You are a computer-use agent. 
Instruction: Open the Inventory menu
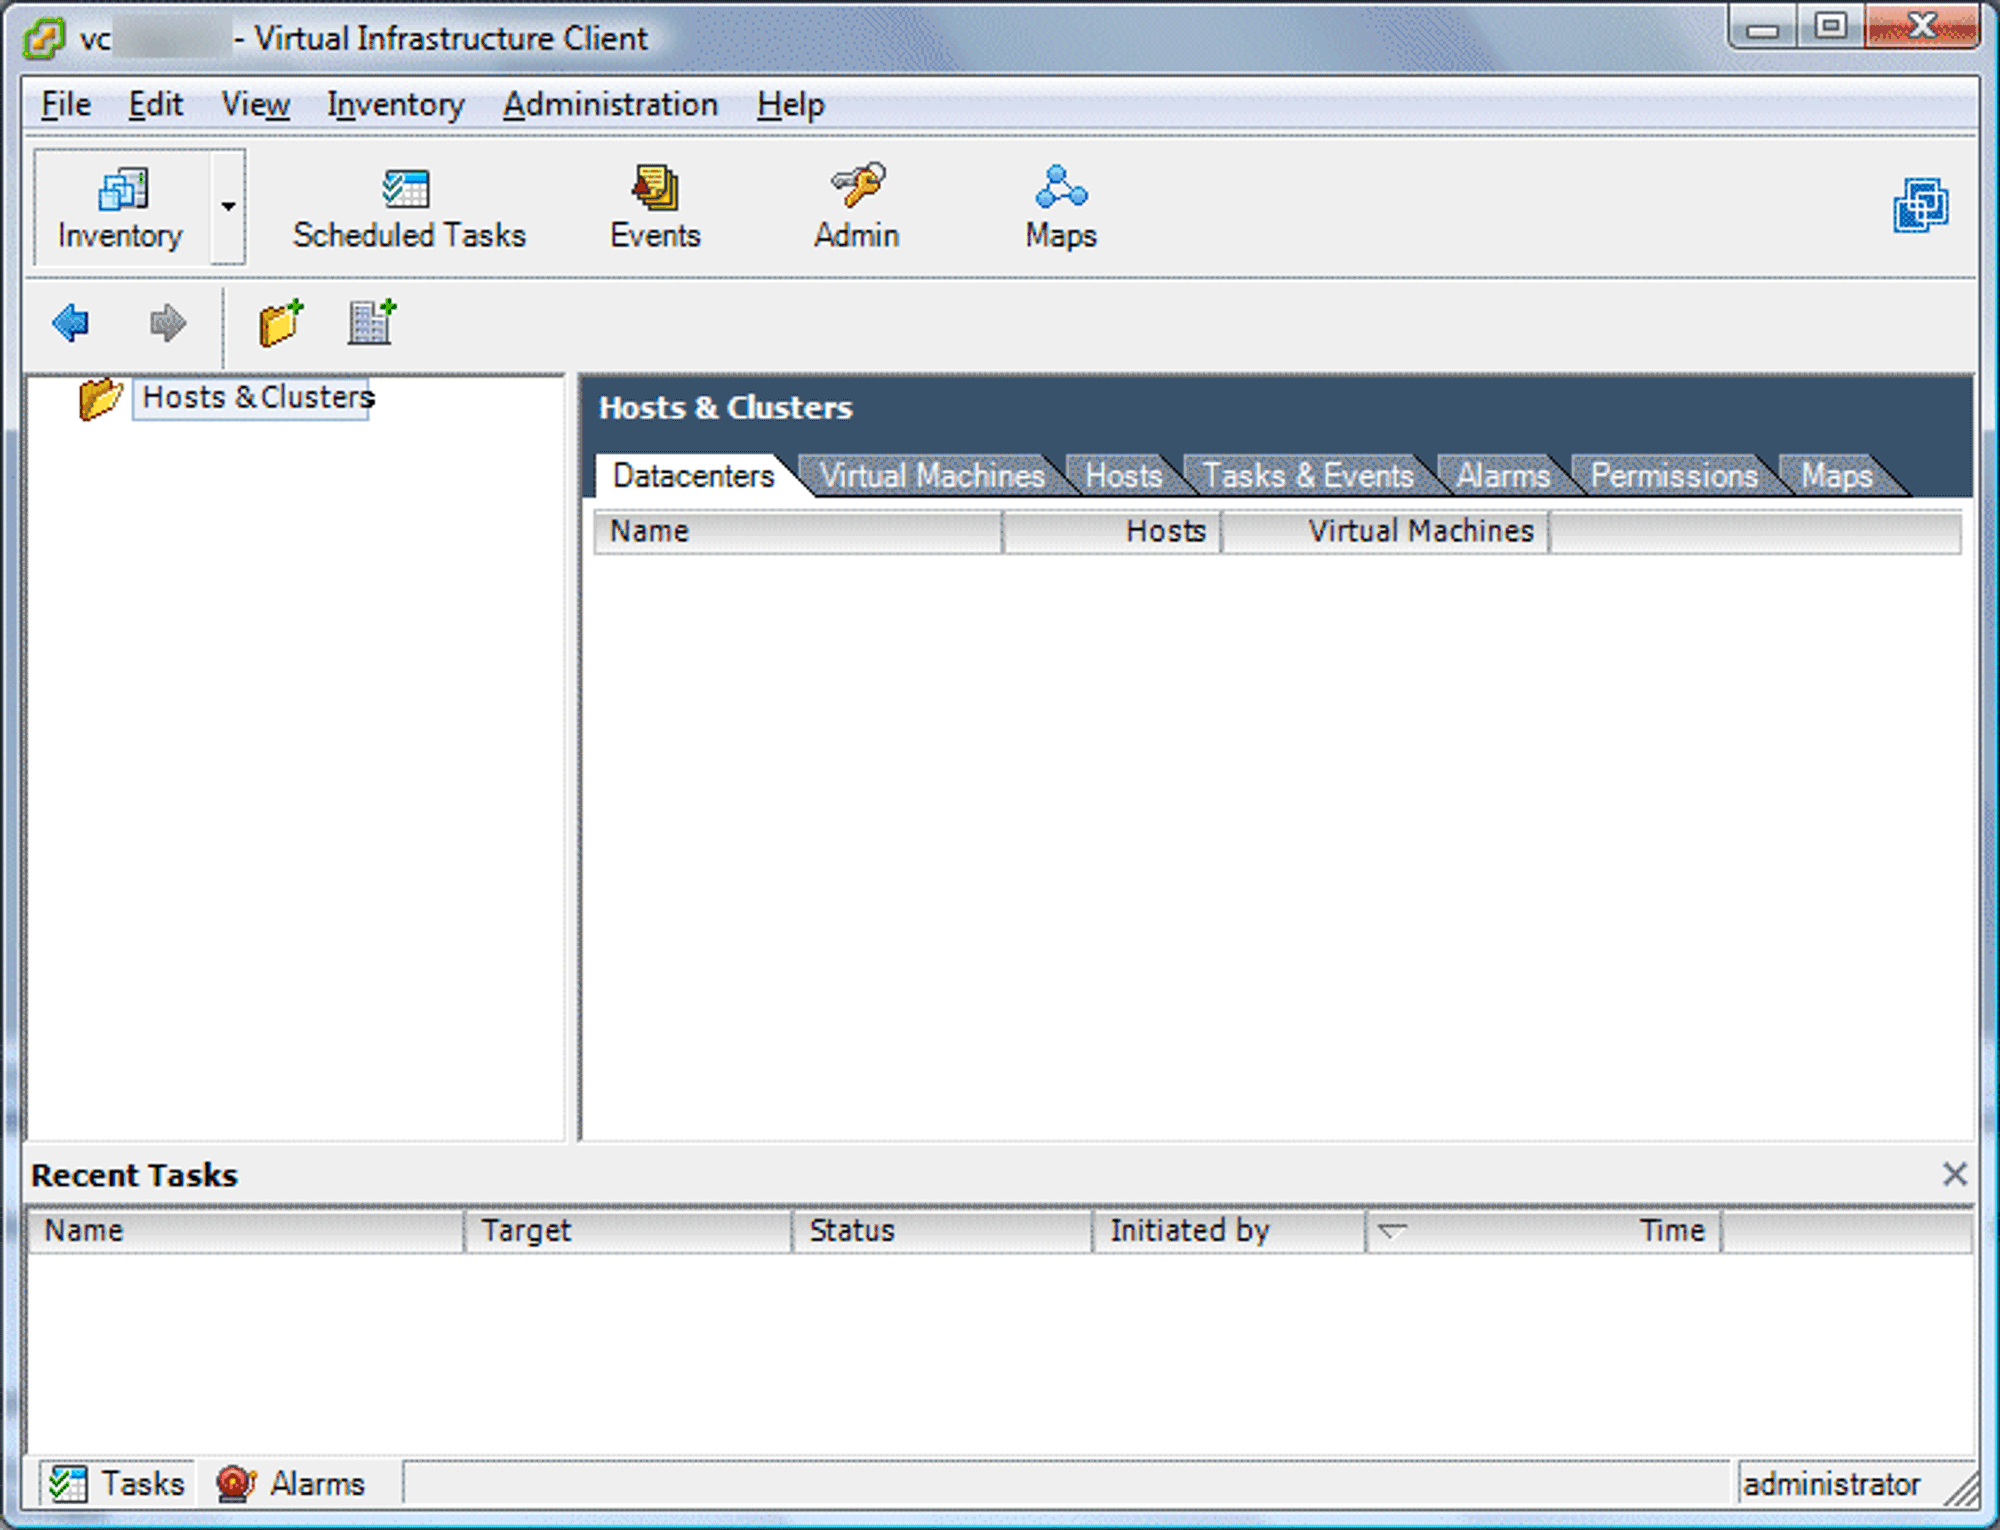[396, 104]
